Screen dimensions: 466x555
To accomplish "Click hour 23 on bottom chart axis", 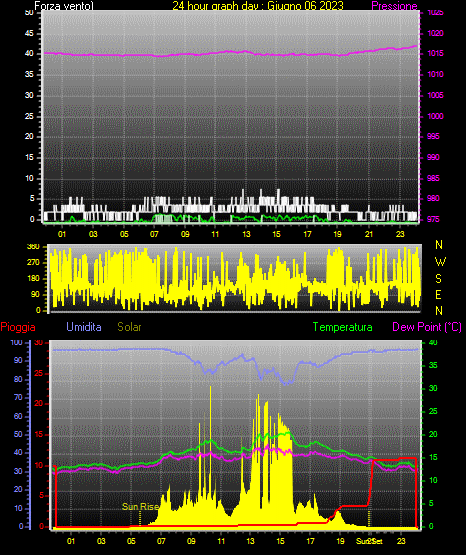I will (x=401, y=541).
